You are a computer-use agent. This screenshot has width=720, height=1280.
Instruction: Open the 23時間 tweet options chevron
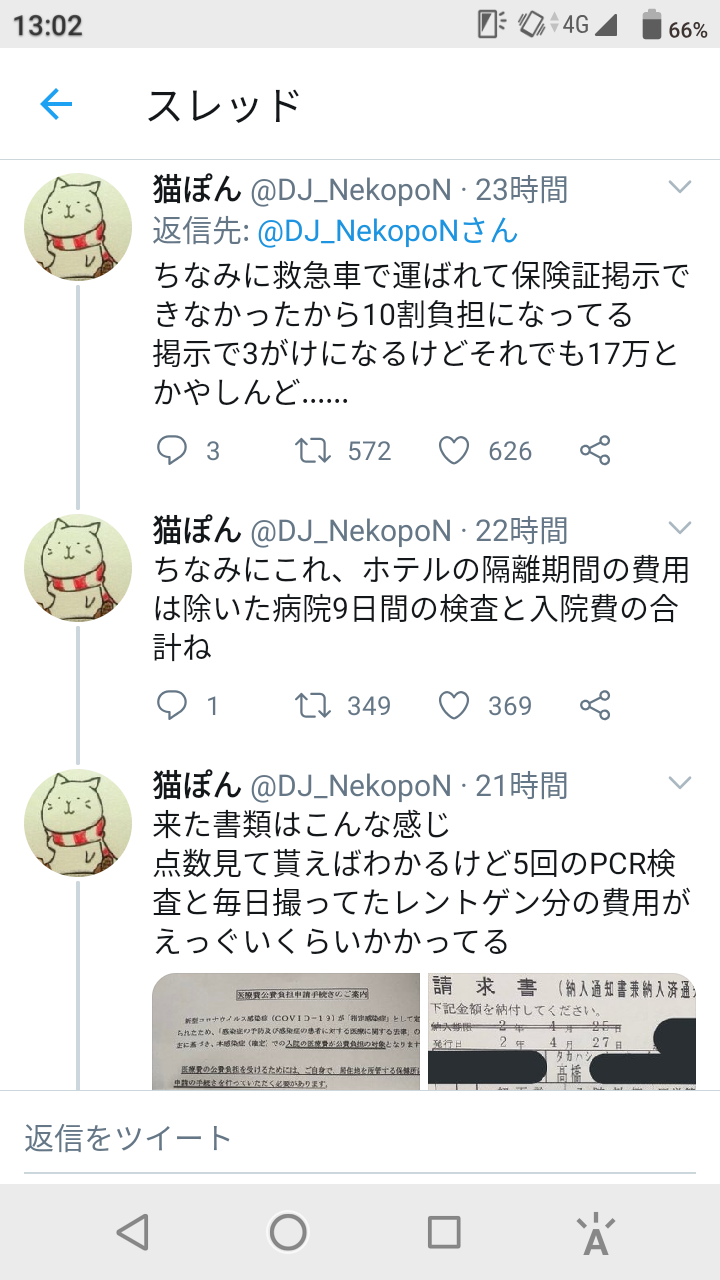[x=680, y=187]
